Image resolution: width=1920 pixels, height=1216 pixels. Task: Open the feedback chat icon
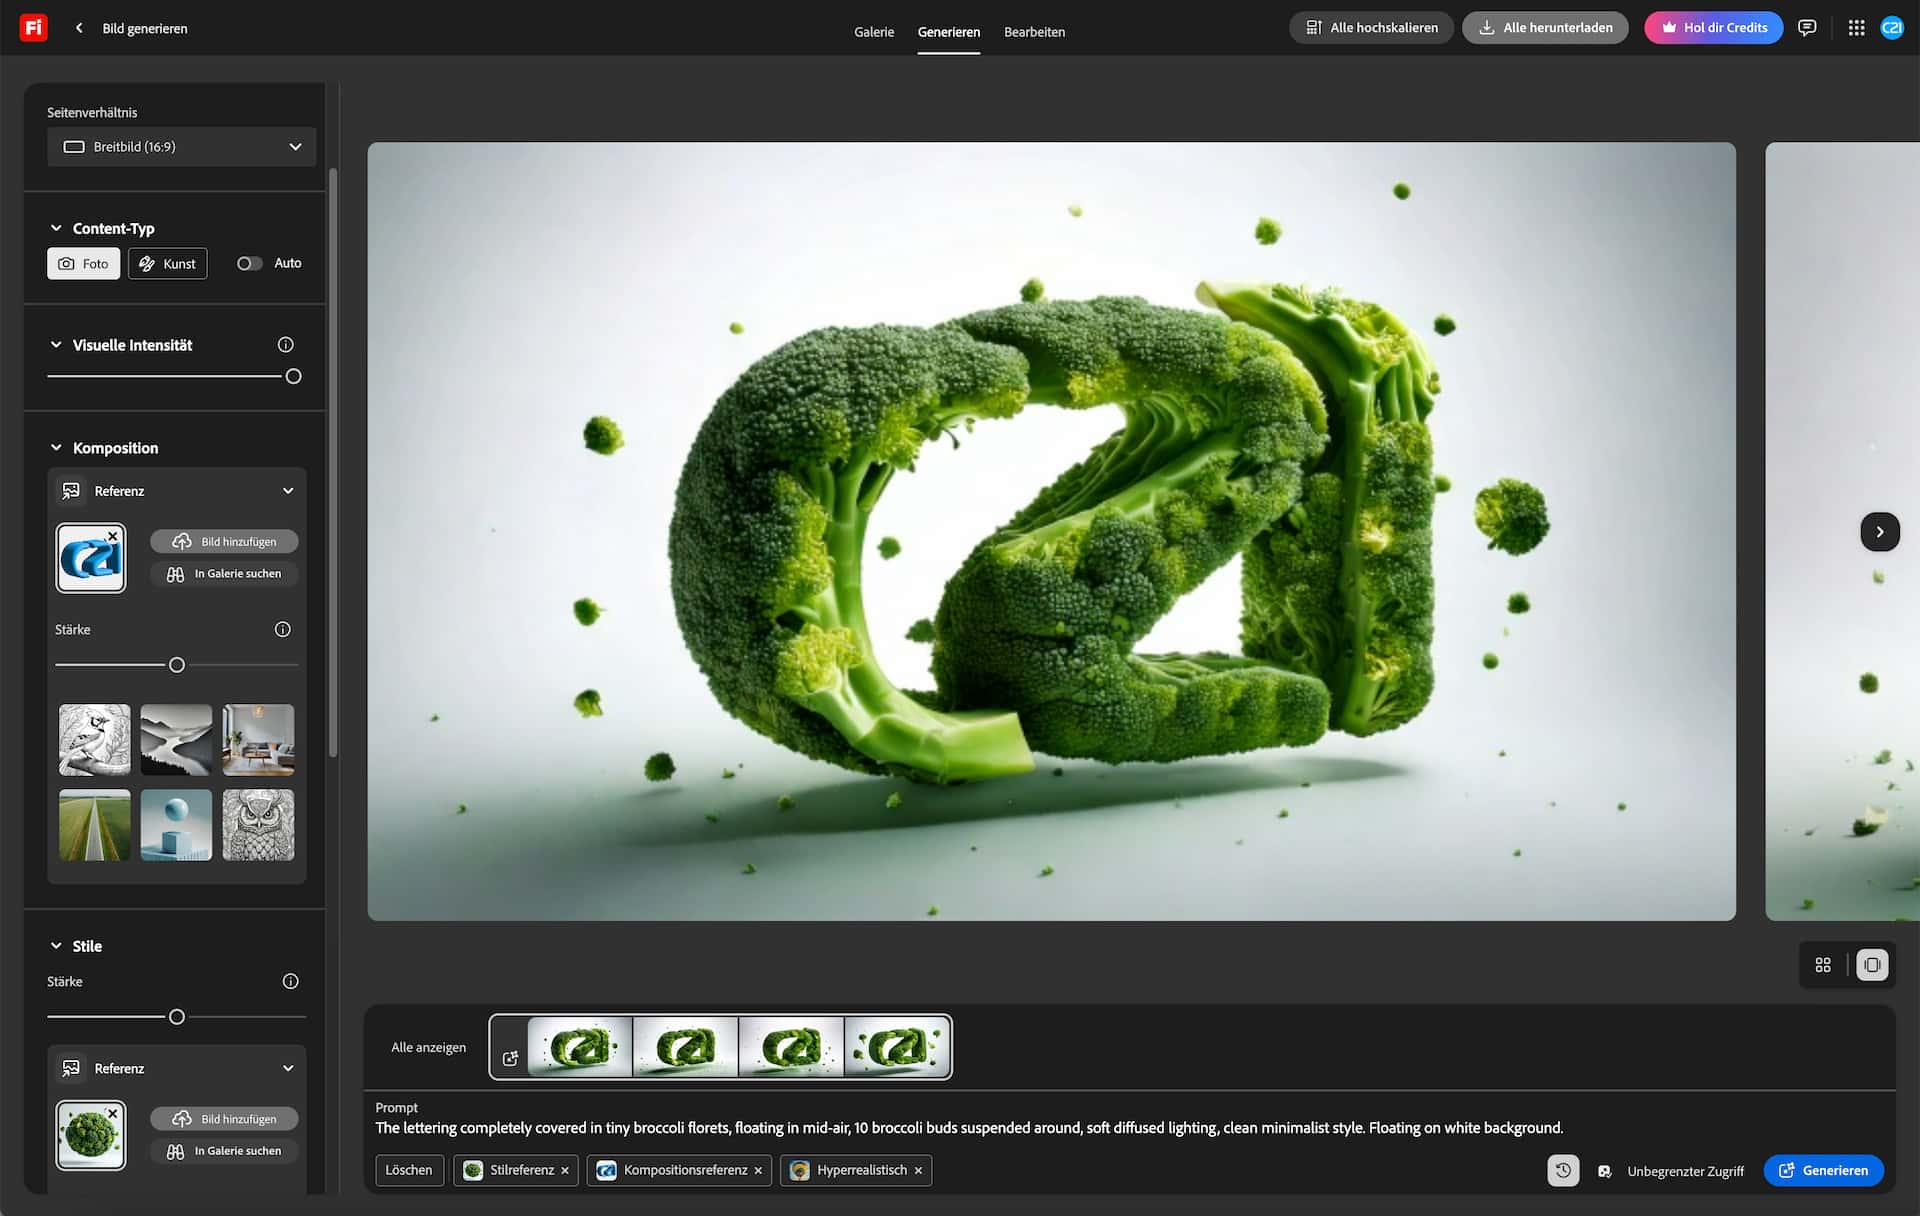pos(1806,28)
